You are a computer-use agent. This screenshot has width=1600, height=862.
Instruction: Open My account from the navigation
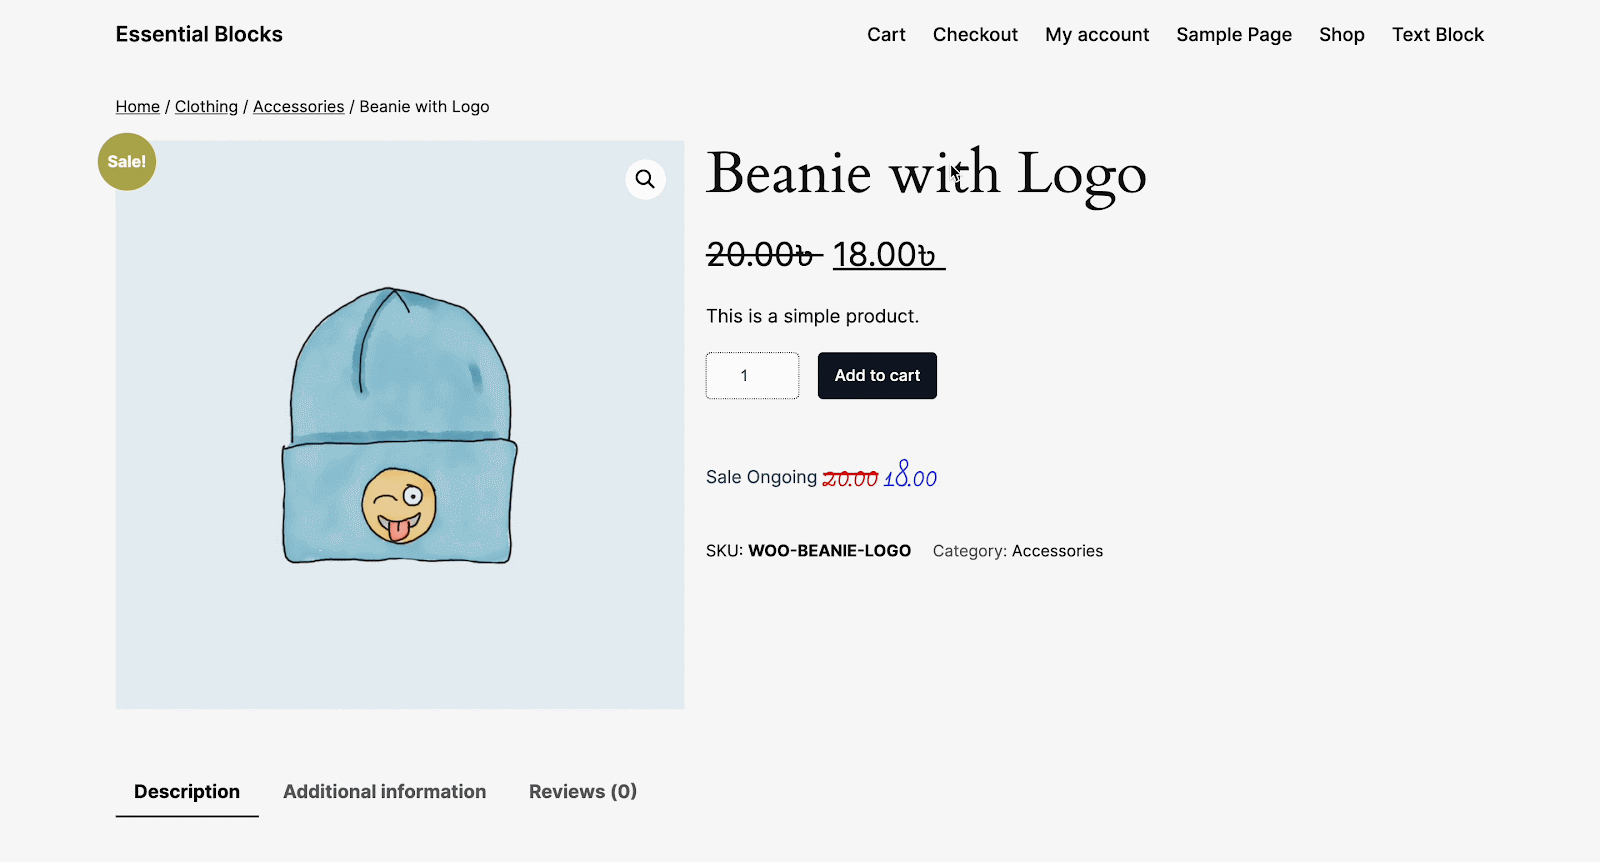click(x=1096, y=34)
